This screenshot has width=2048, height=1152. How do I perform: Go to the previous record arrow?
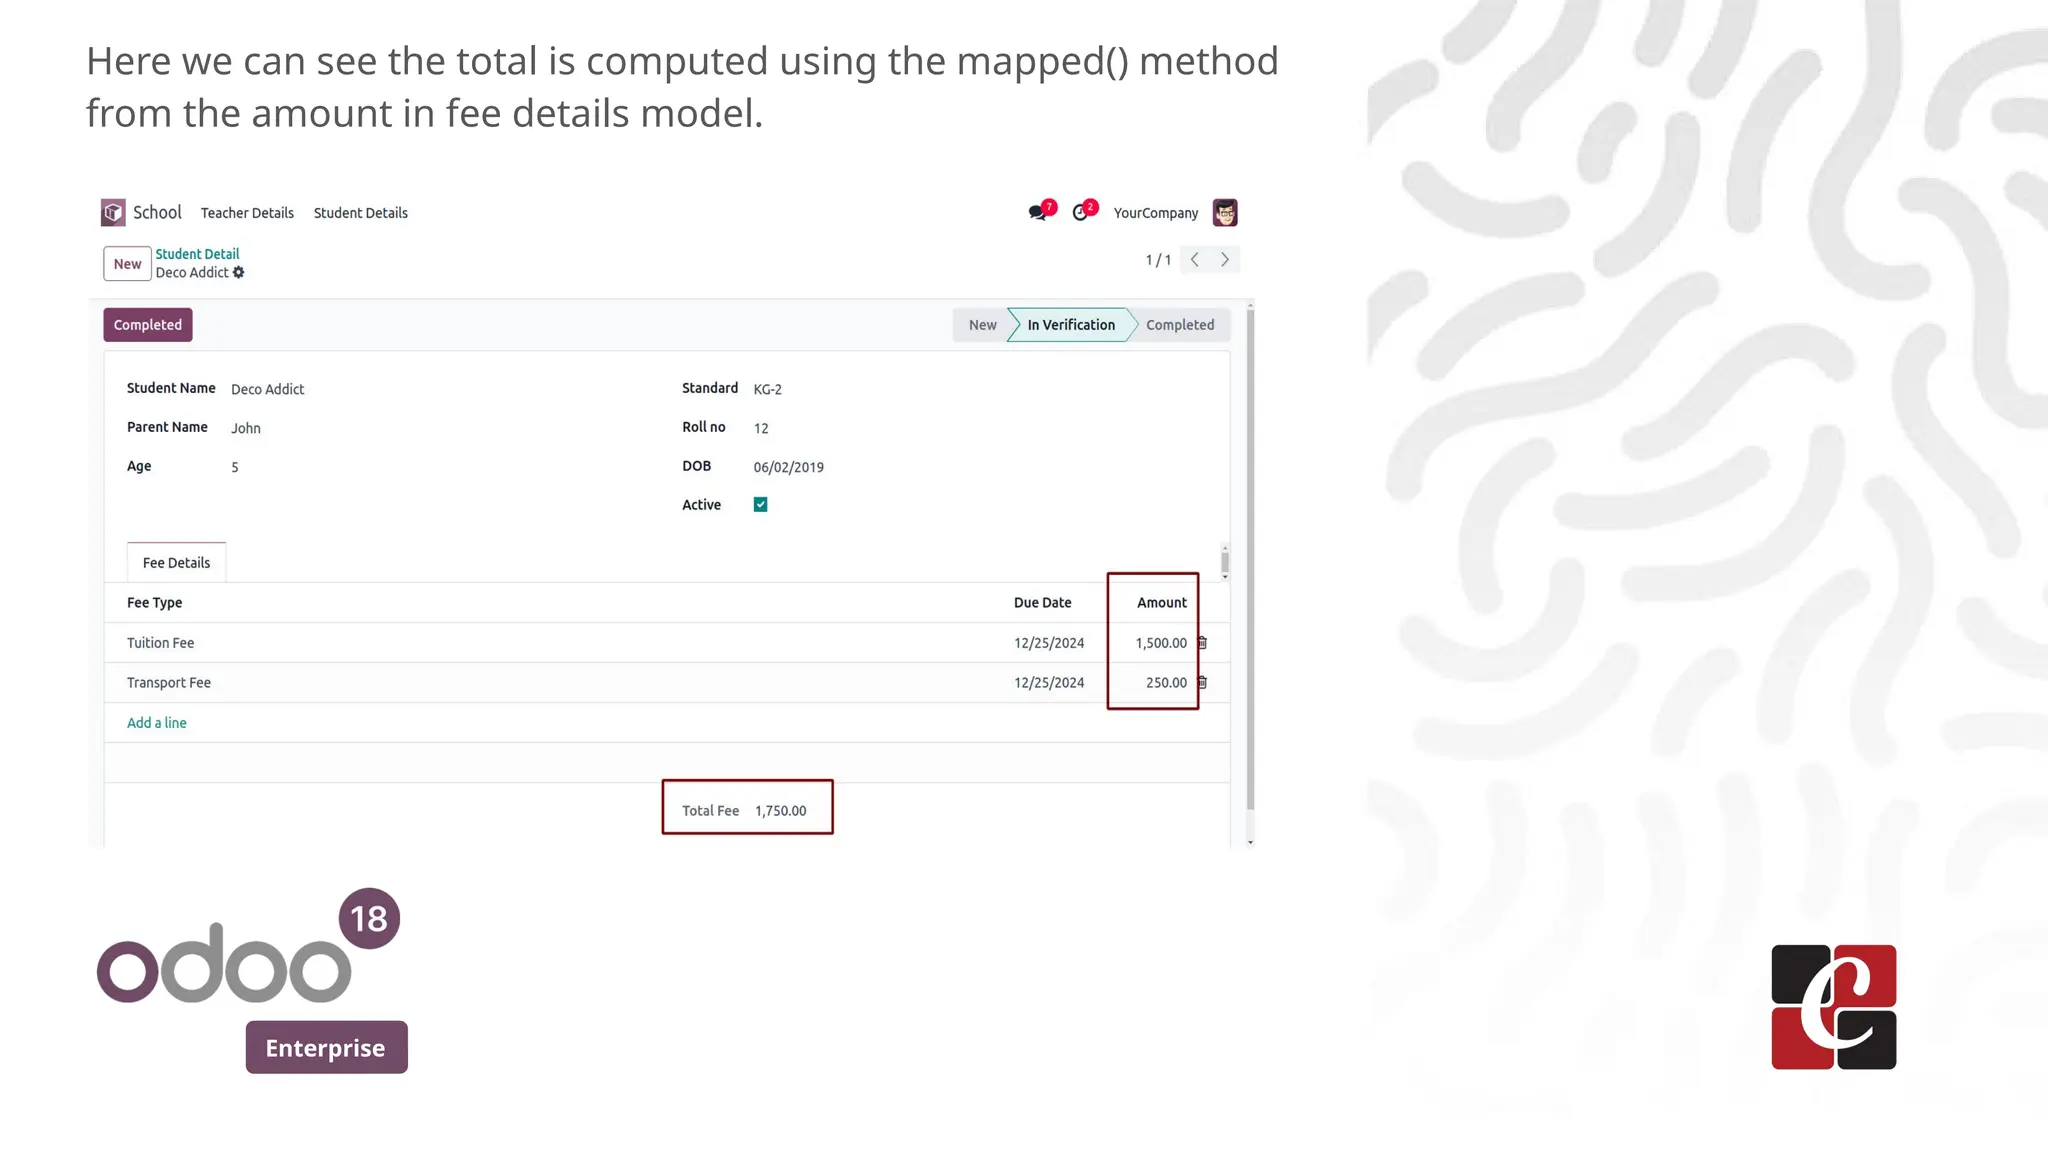click(1195, 260)
